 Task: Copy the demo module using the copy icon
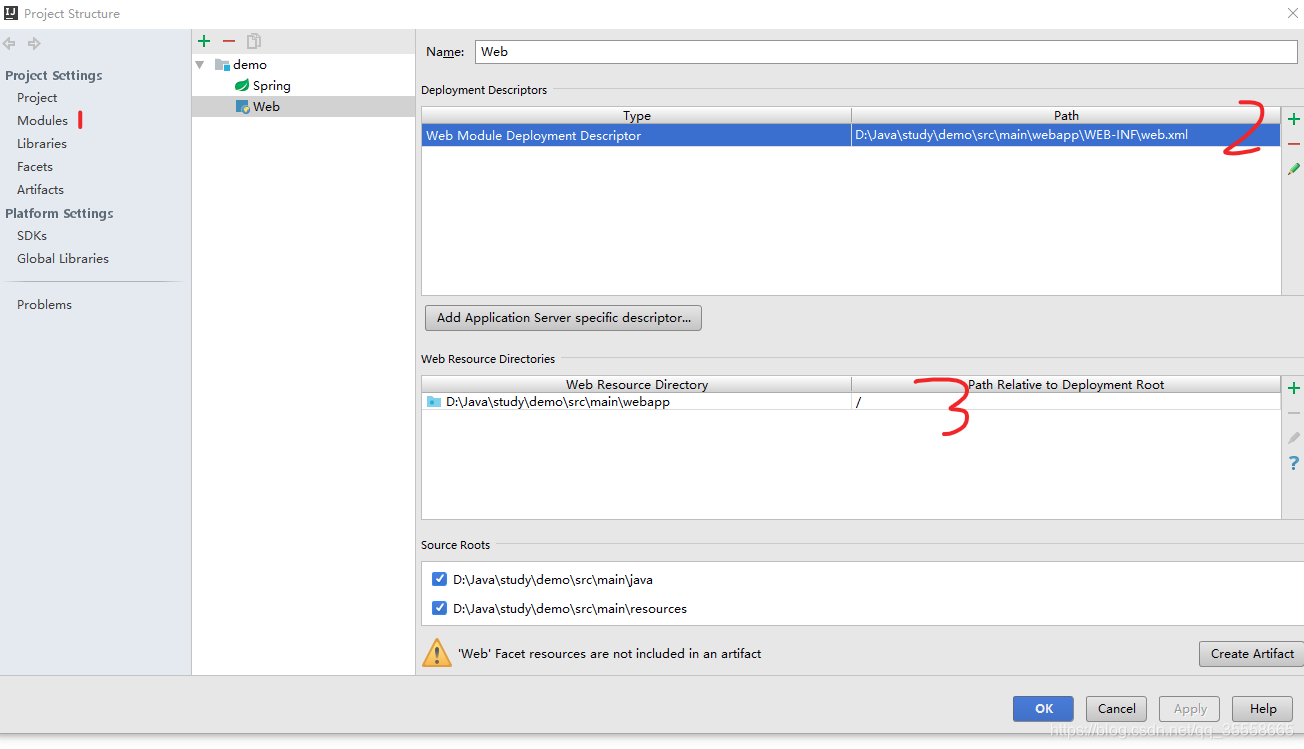pyautogui.click(x=252, y=41)
